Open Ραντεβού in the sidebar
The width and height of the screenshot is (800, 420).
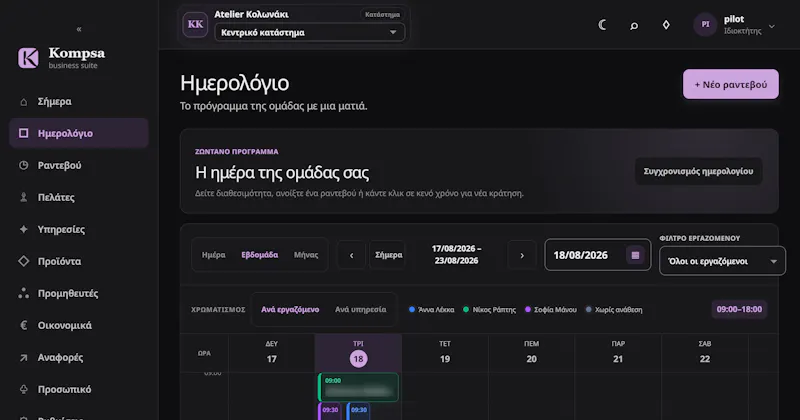tap(79, 165)
